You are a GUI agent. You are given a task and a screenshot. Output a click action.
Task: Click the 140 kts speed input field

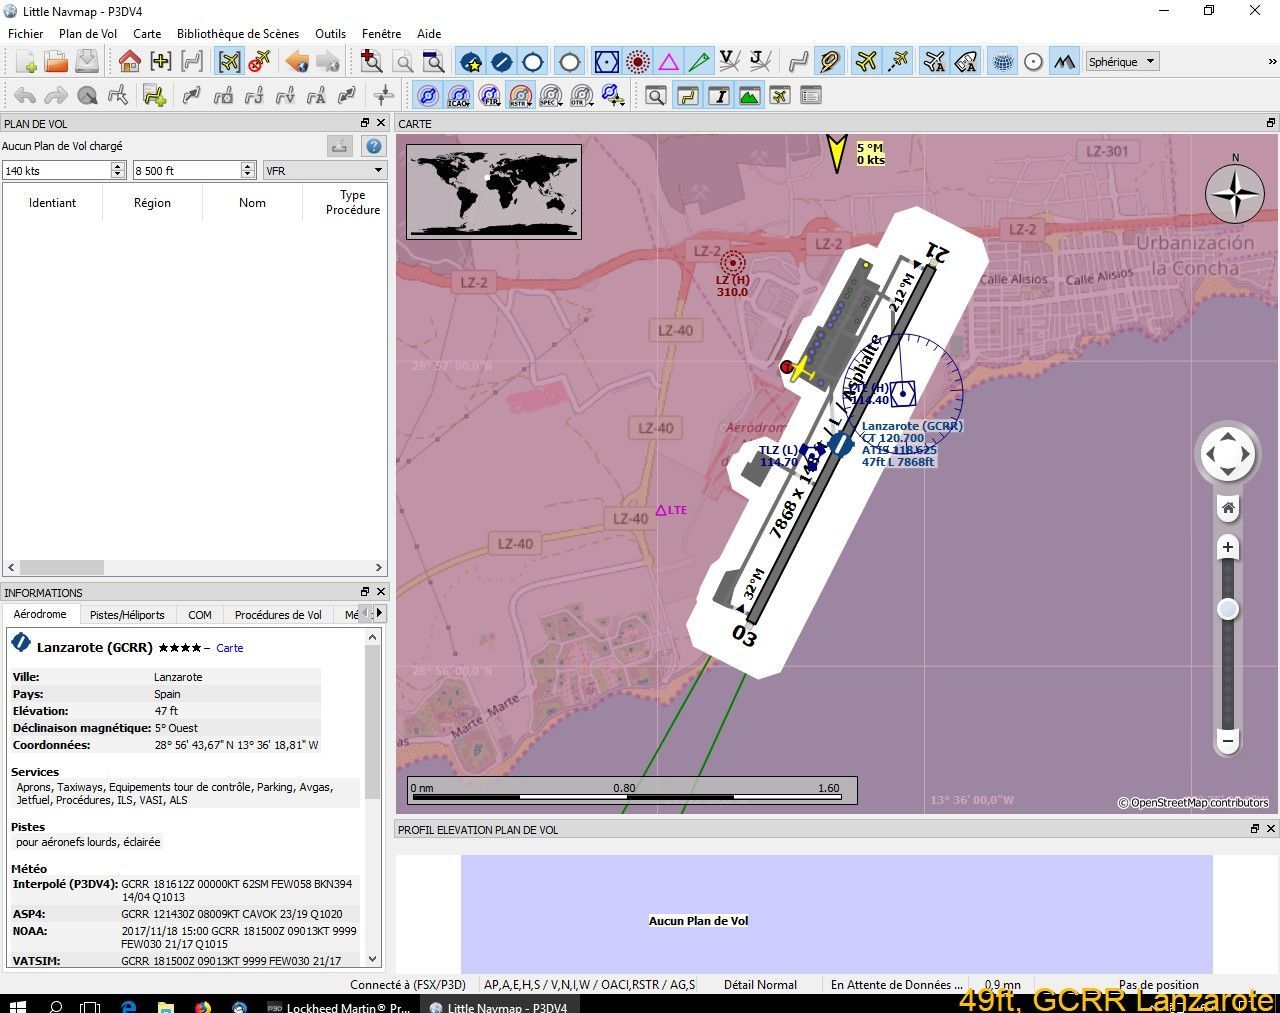click(56, 171)
